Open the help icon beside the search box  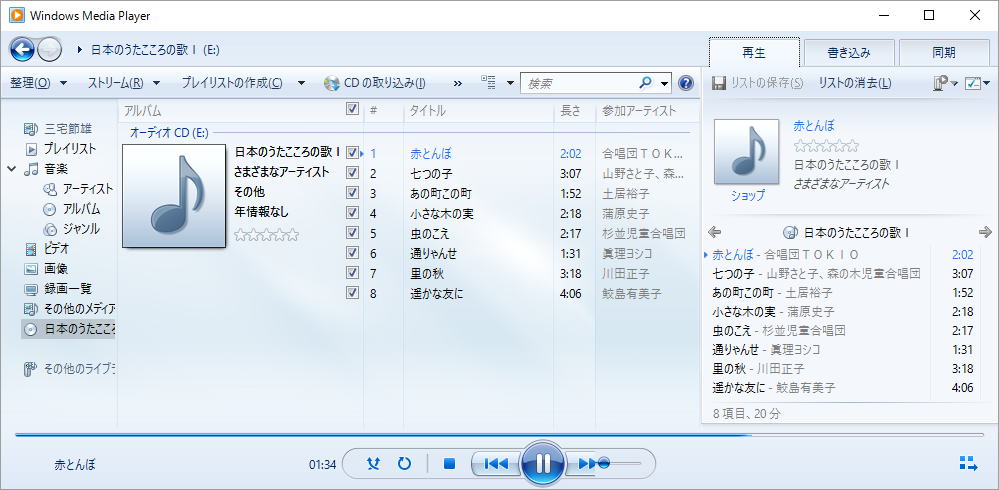tap(686, 83)
